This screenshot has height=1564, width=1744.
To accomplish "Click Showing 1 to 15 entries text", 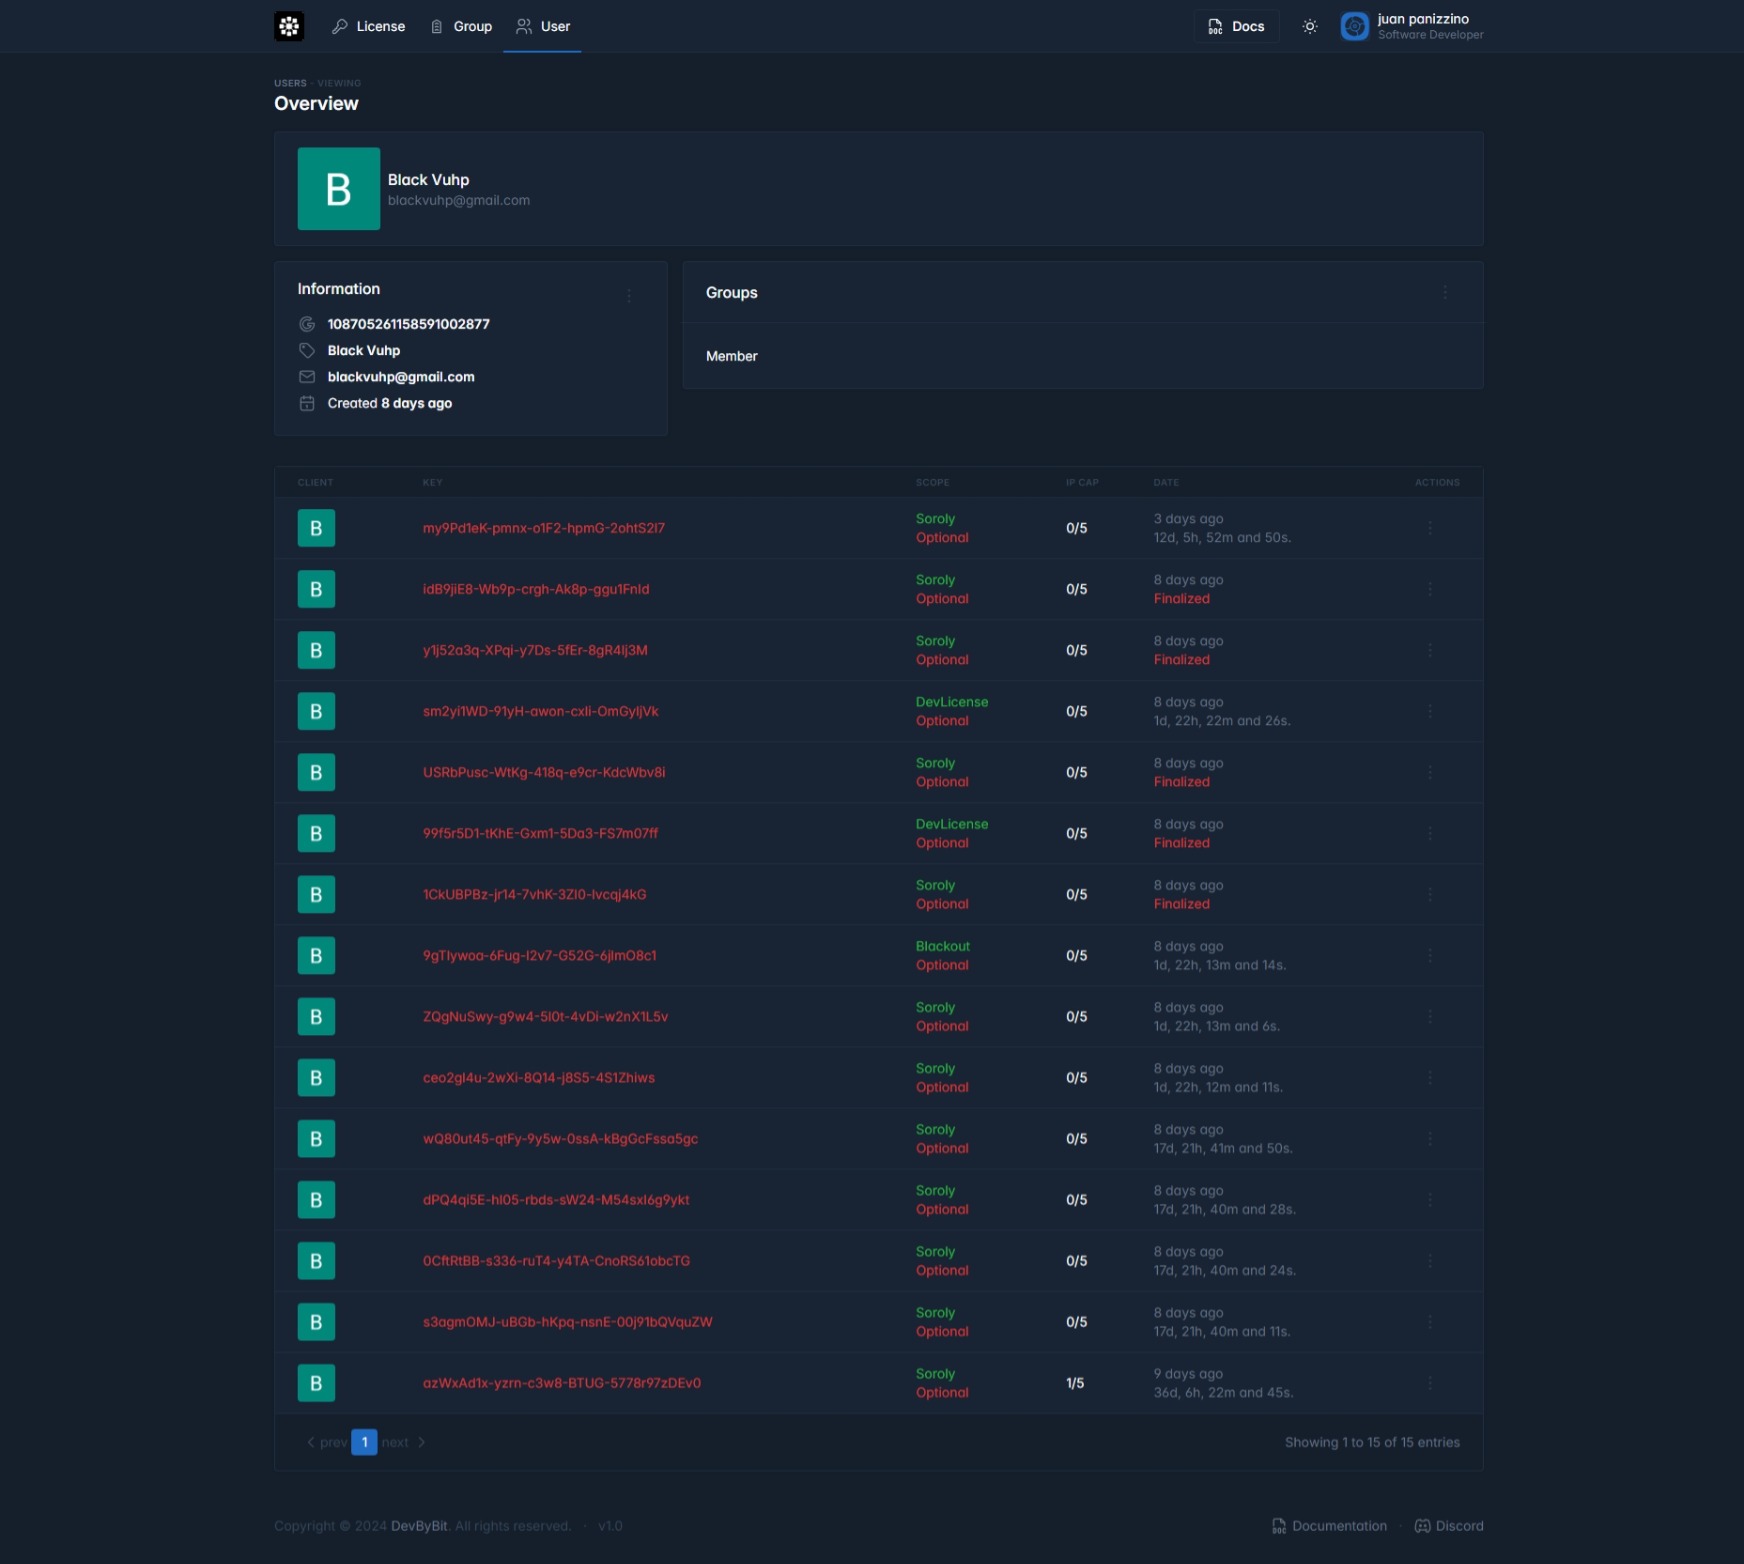I will tap(1372, 1442).
